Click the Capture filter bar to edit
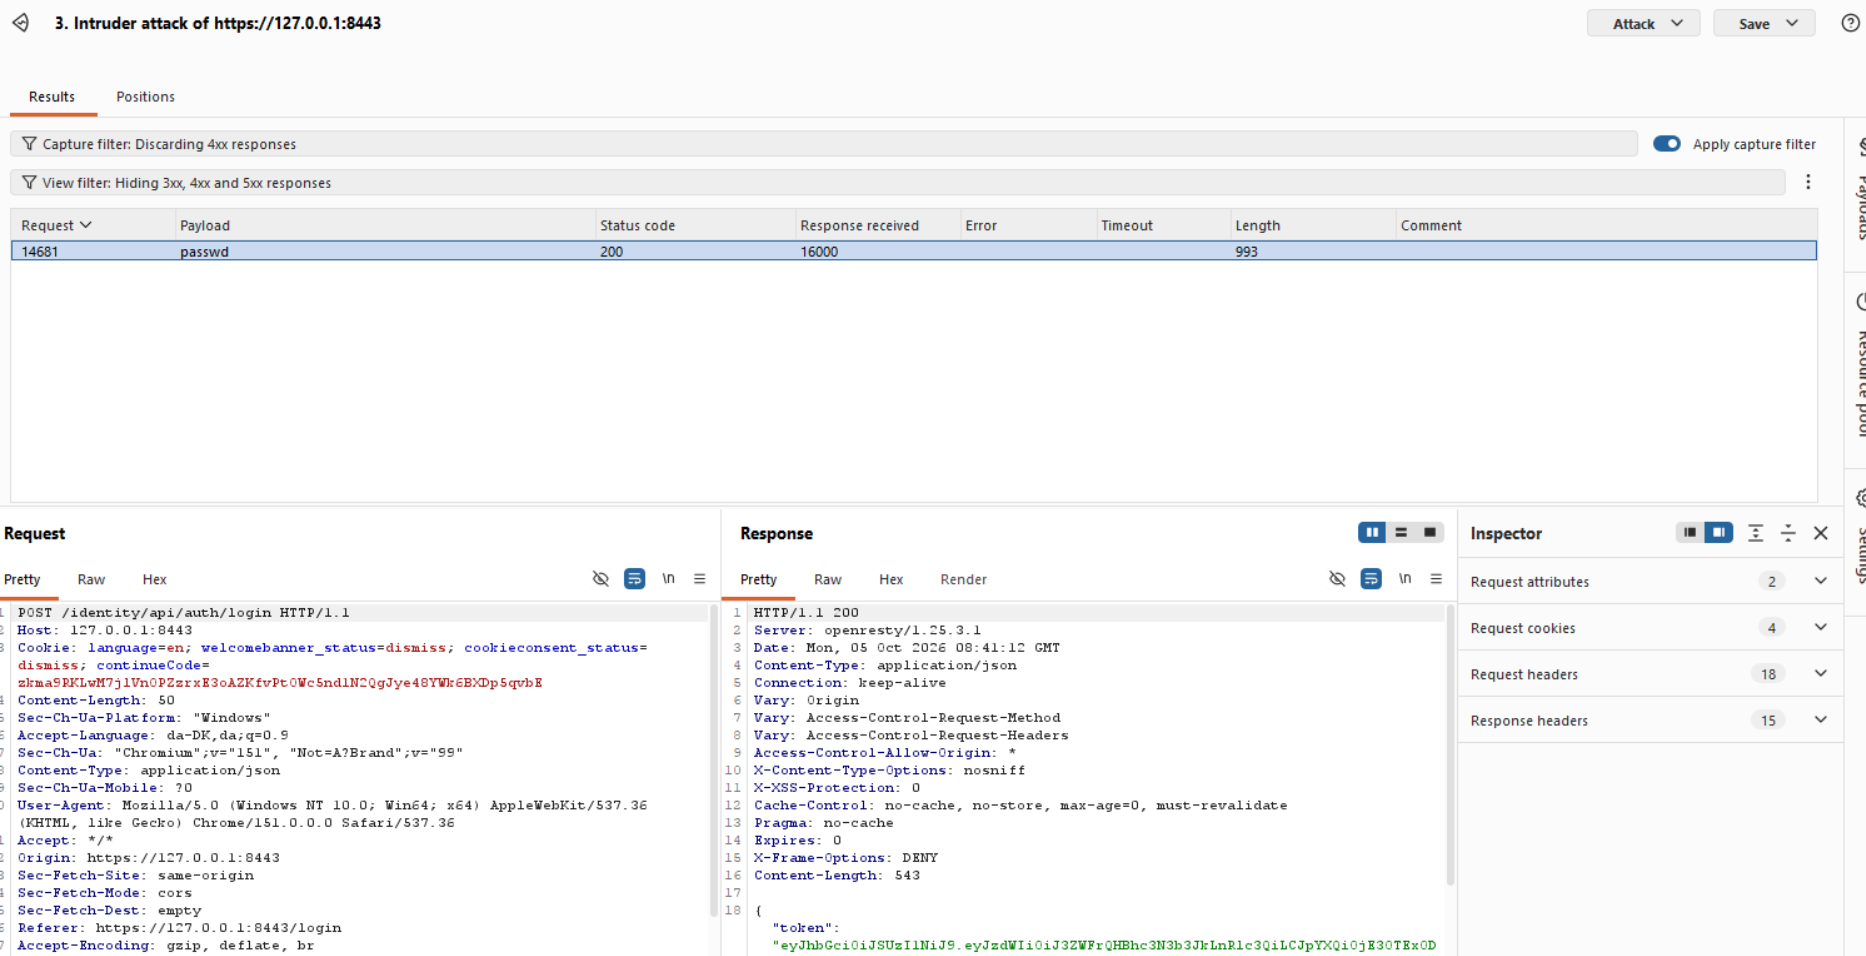Viewport: 1866px width, 956px height. [x=824, y=144]
